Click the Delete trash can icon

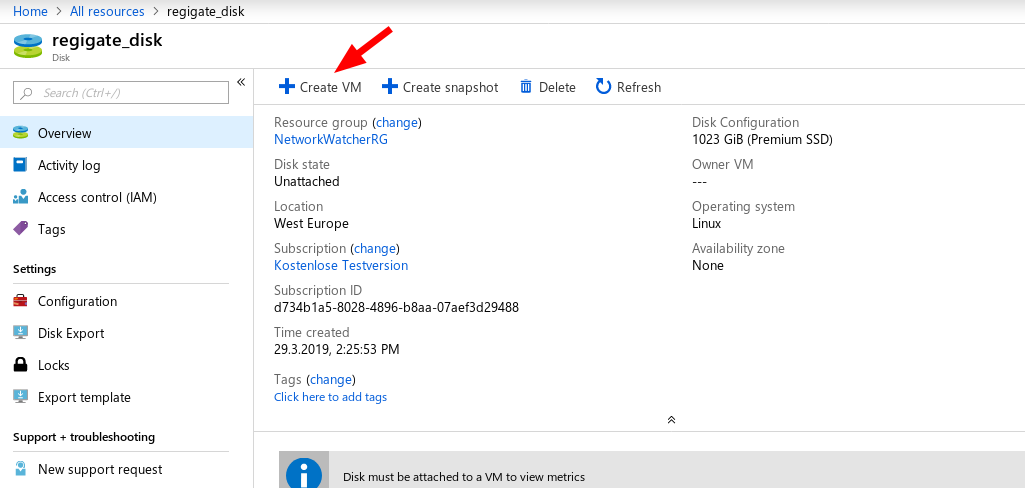[526, 87]
